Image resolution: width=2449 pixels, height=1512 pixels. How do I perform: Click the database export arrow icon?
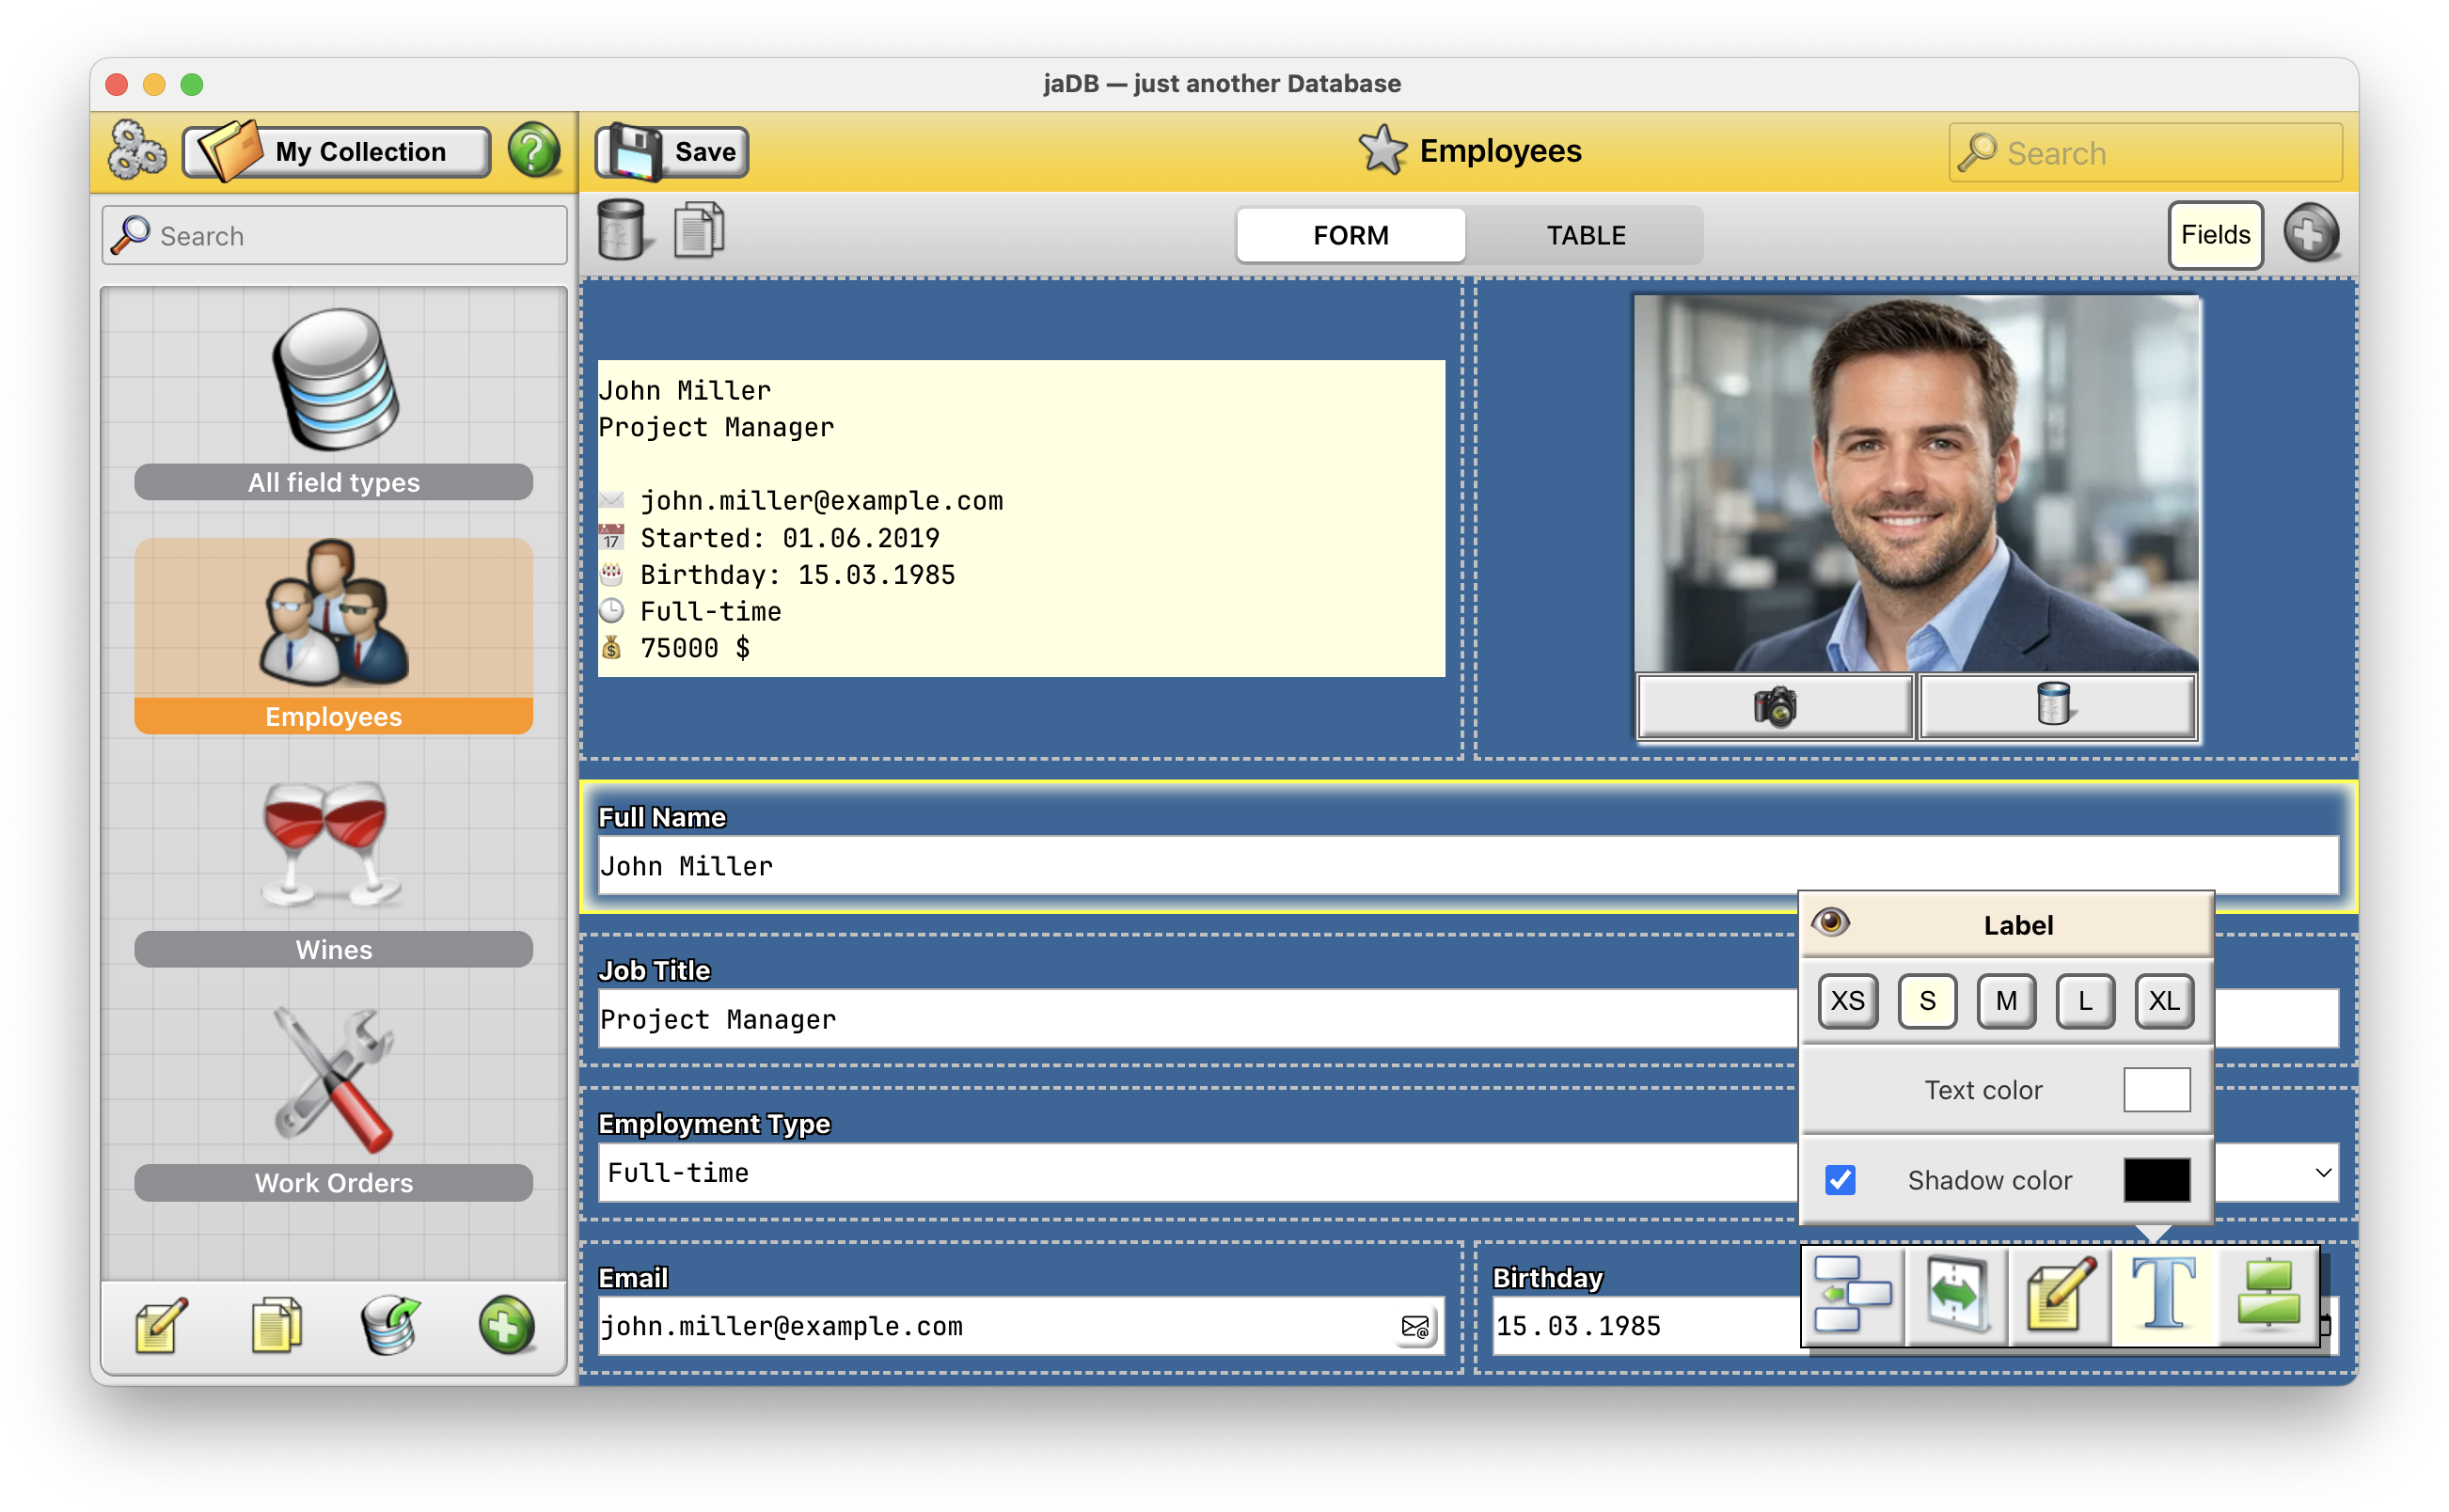[x=390, y=1326]
